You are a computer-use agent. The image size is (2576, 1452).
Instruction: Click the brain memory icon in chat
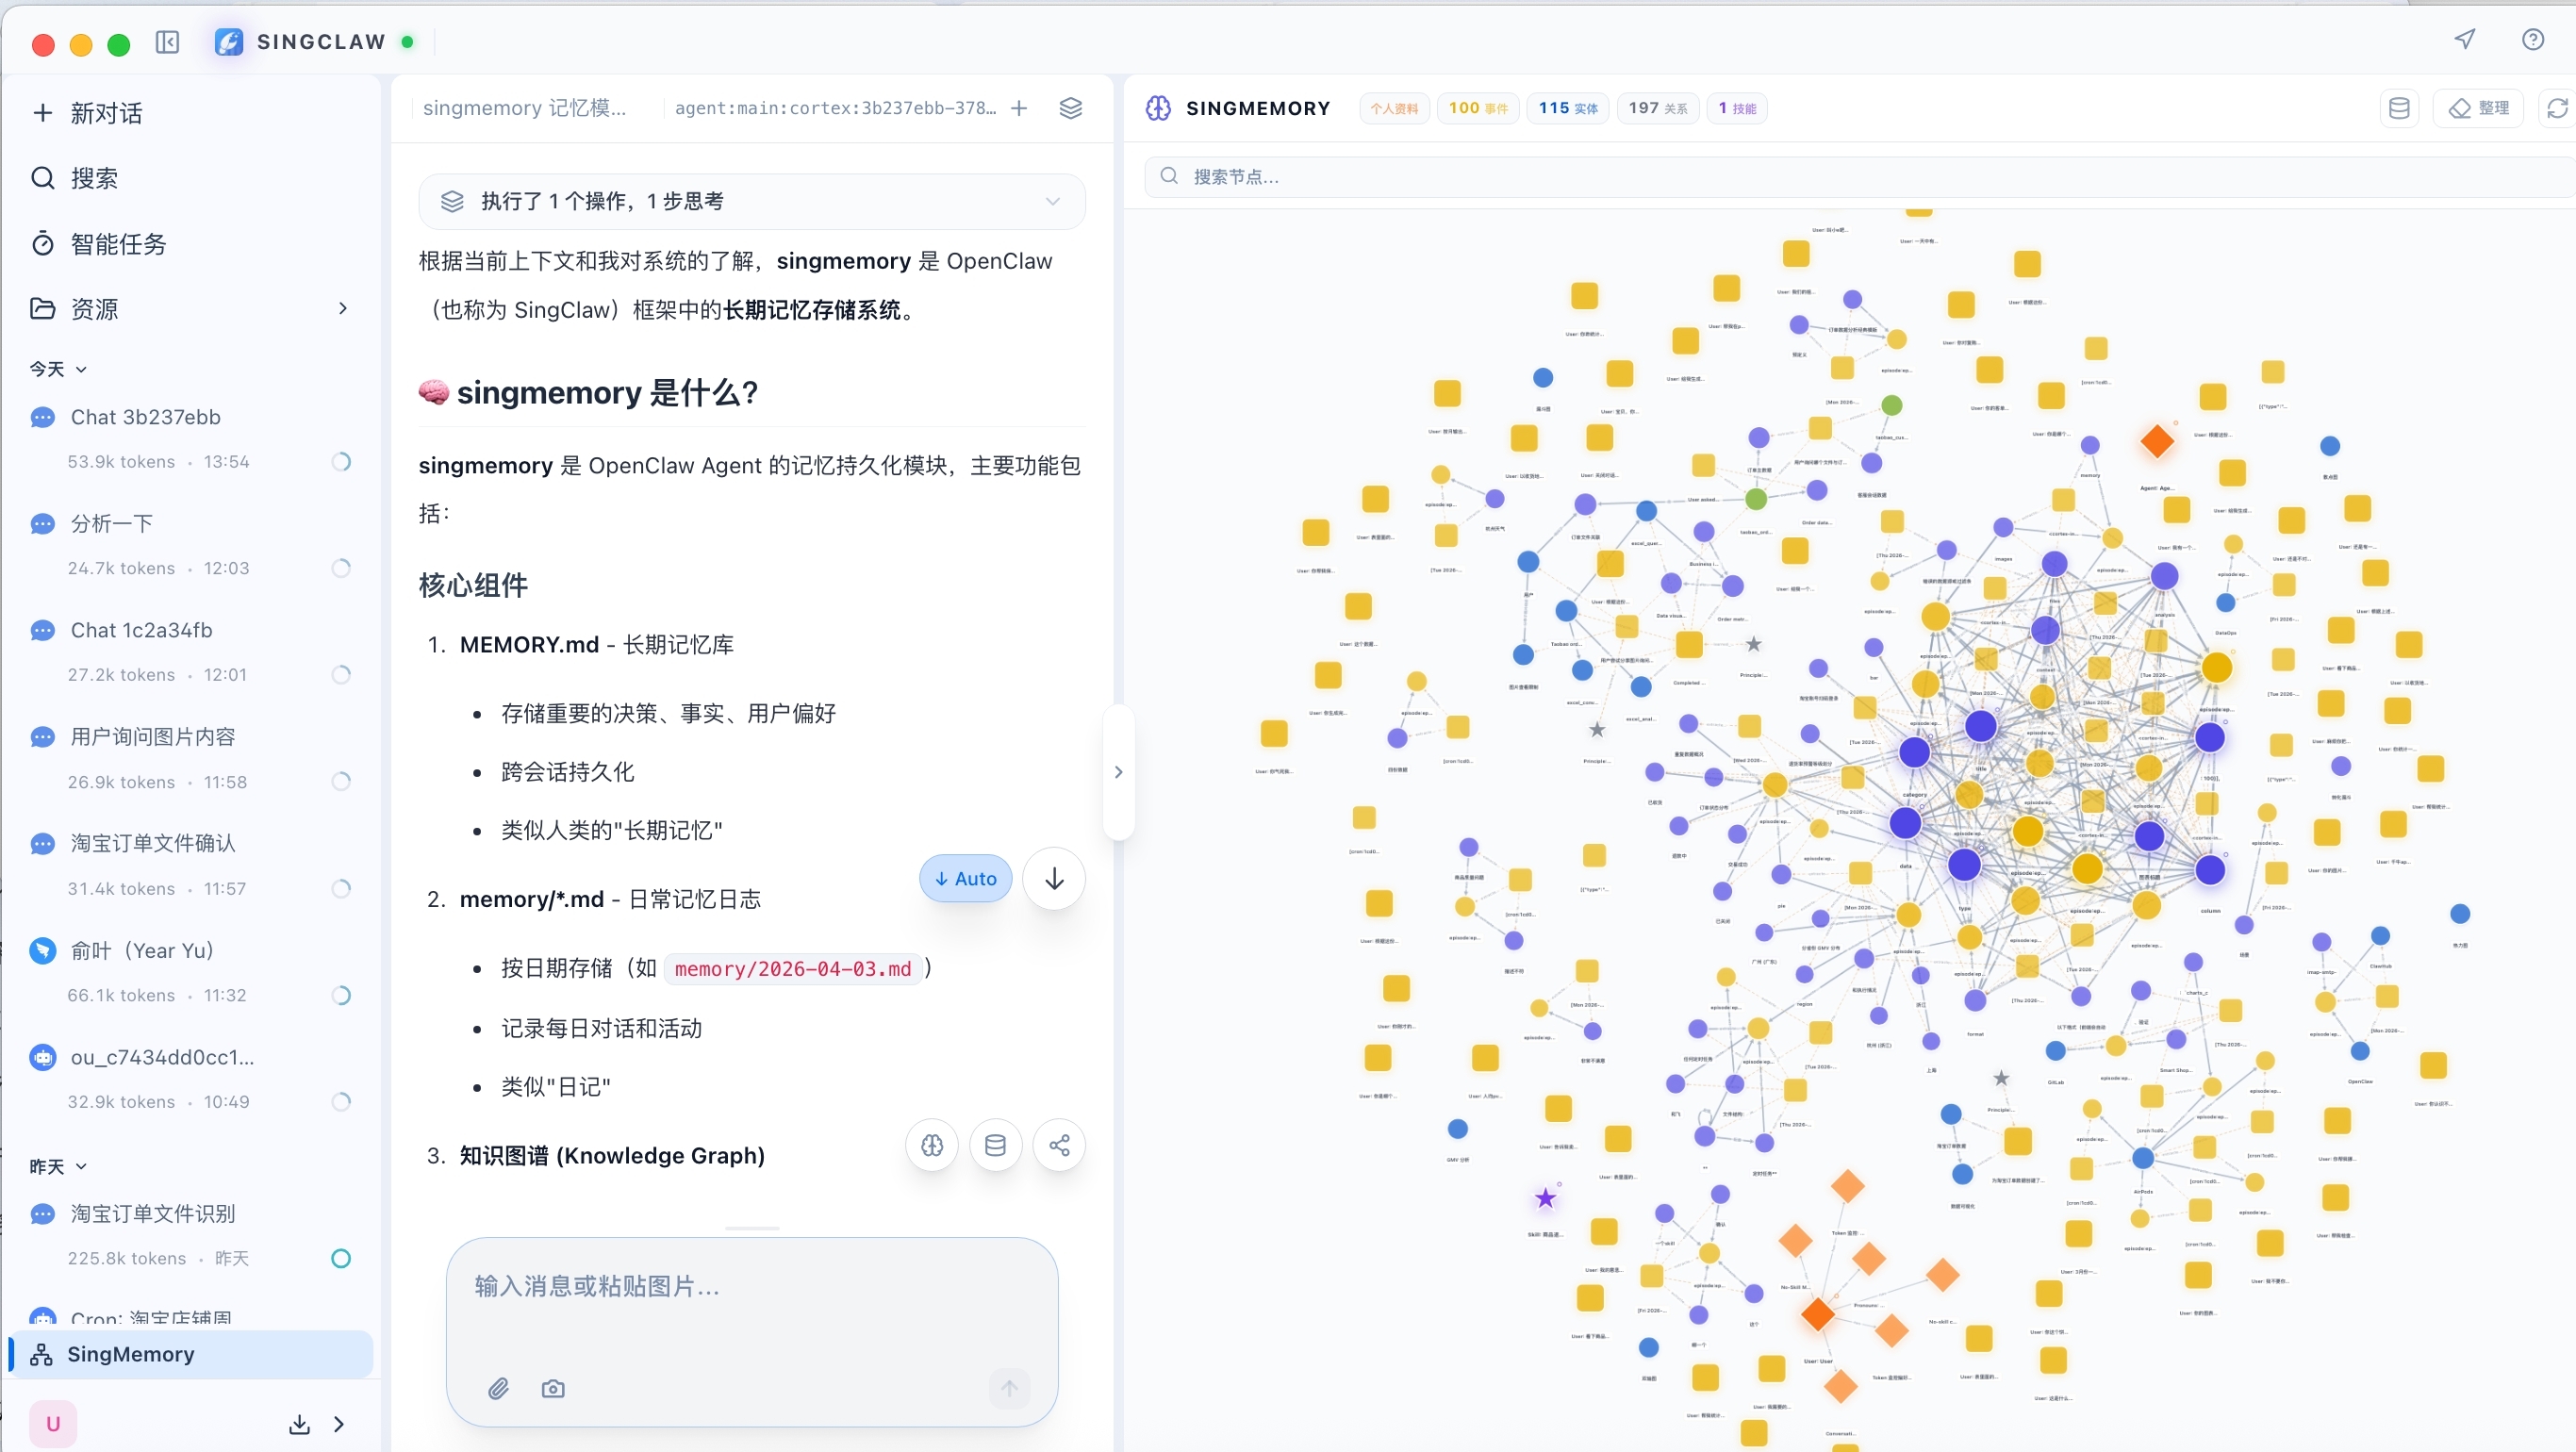click(x=932, y=1145)
